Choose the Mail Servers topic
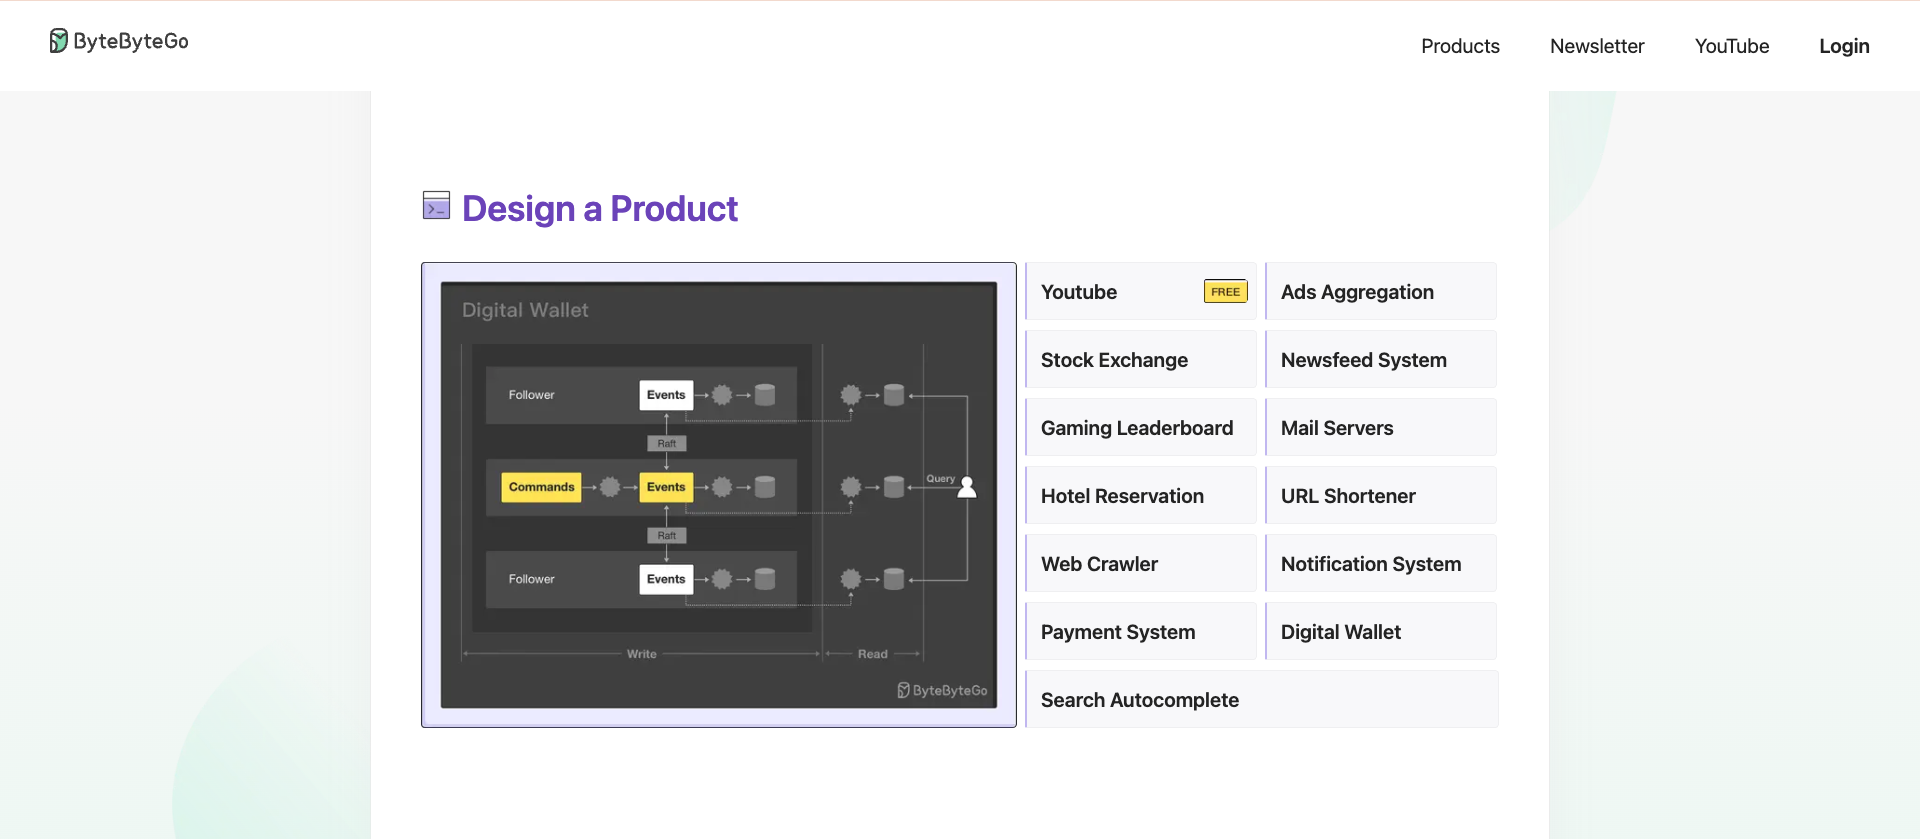Viewport: 1920px width, 839px height. click(1381, 428)
